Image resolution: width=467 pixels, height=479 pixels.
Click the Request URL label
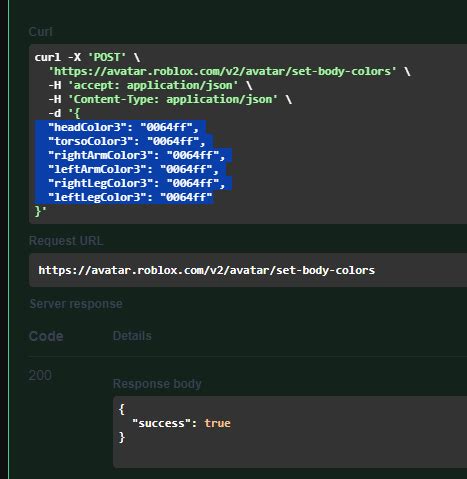coord(66,241)
